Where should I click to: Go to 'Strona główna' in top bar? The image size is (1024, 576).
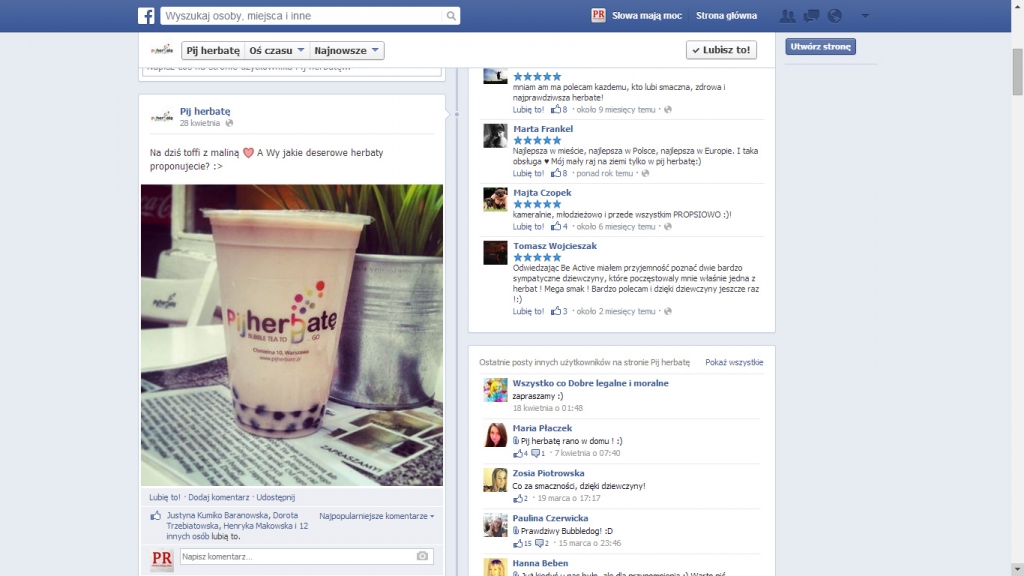726,16
